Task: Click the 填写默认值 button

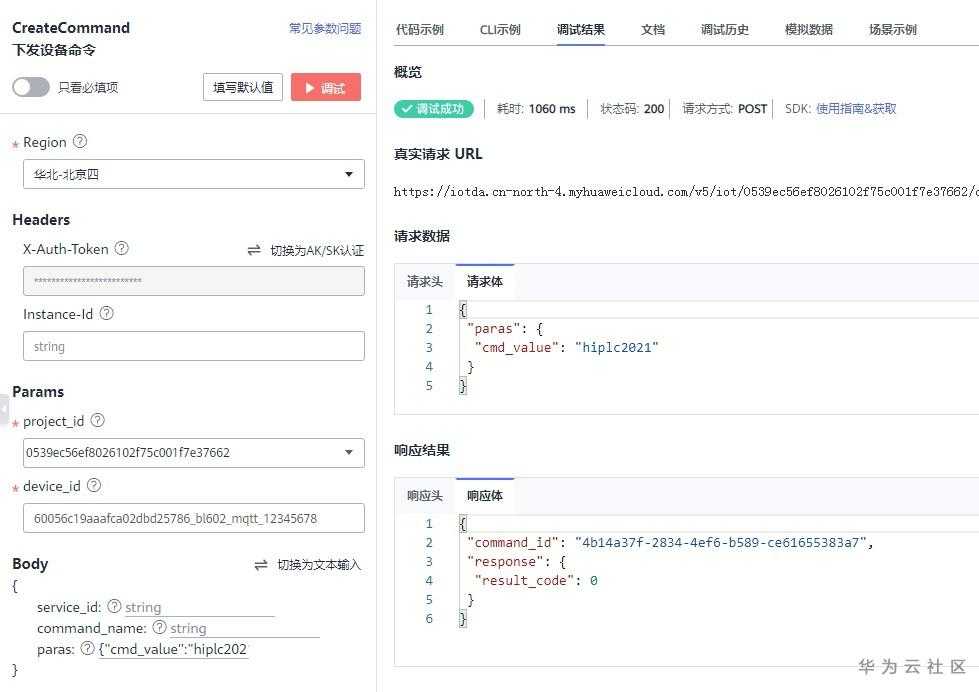Action: point(243,88)
